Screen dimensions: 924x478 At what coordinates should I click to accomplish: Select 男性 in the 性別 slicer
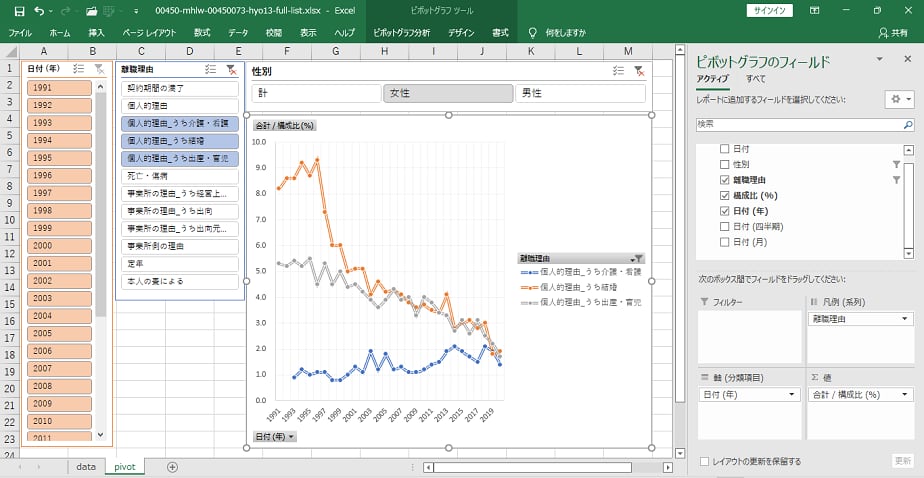(x=580, y=93)
